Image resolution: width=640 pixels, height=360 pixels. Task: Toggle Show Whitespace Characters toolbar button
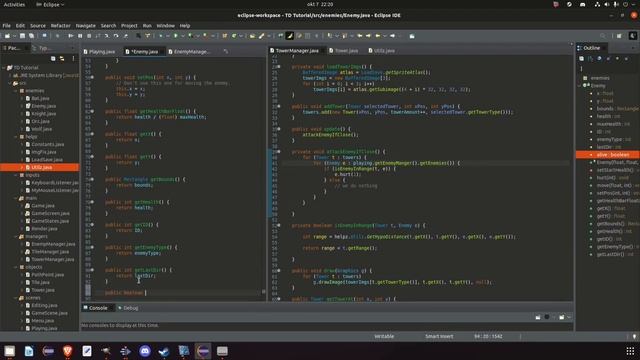click(316, 36)
